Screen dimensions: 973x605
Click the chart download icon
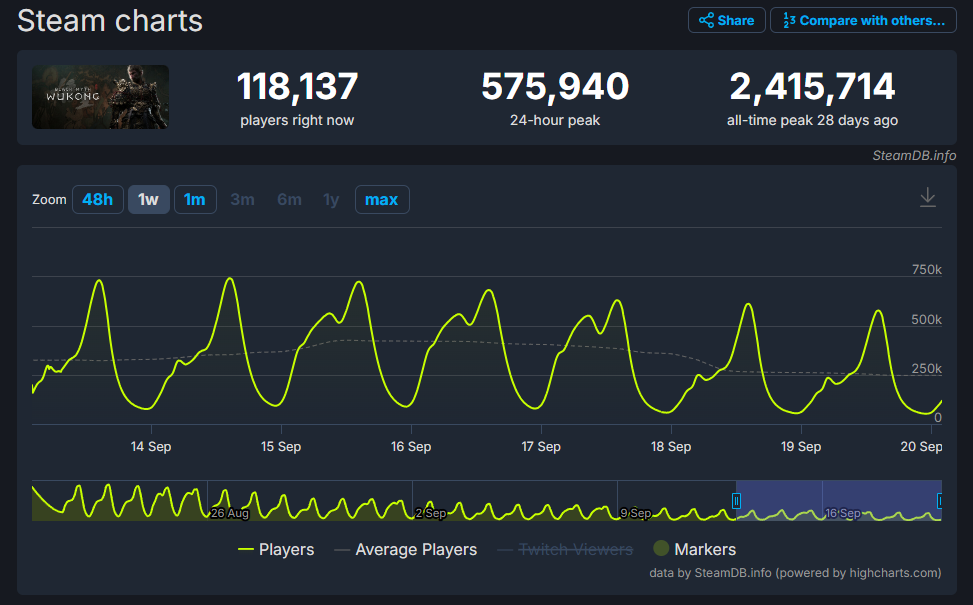[x=927, y=198]
